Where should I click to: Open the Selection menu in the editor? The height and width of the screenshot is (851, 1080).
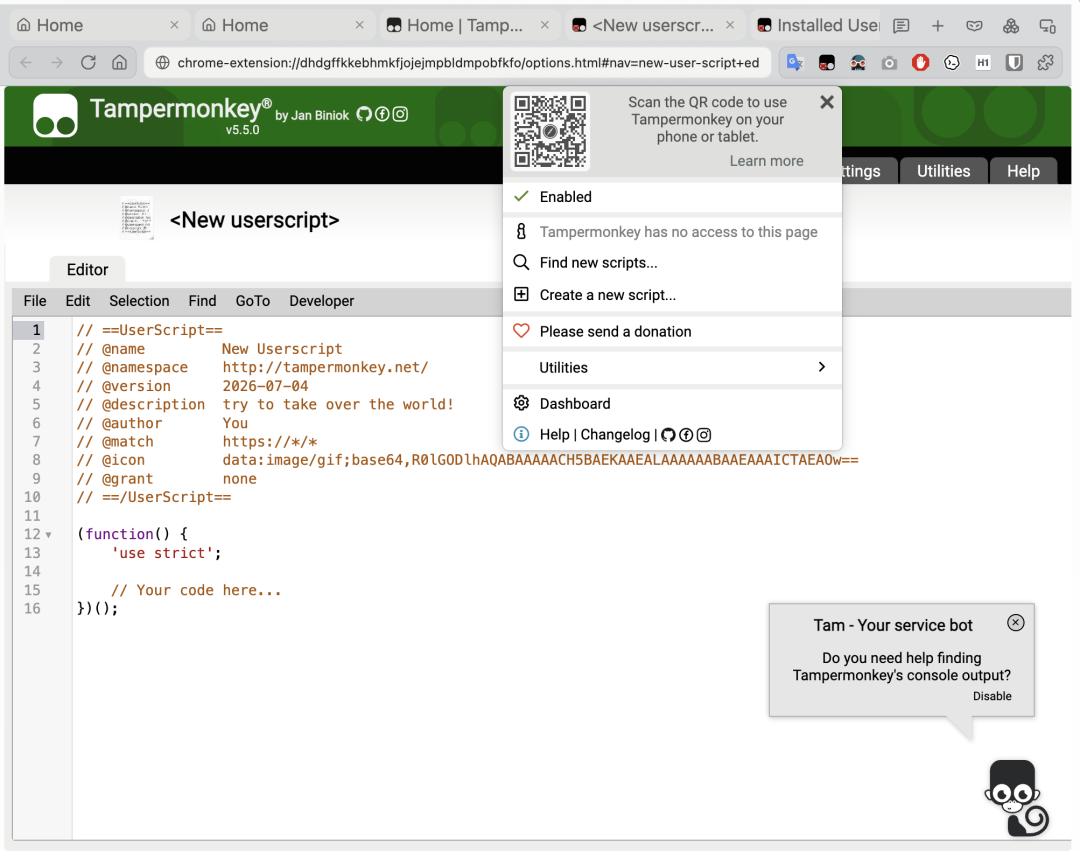pos(139,301)
